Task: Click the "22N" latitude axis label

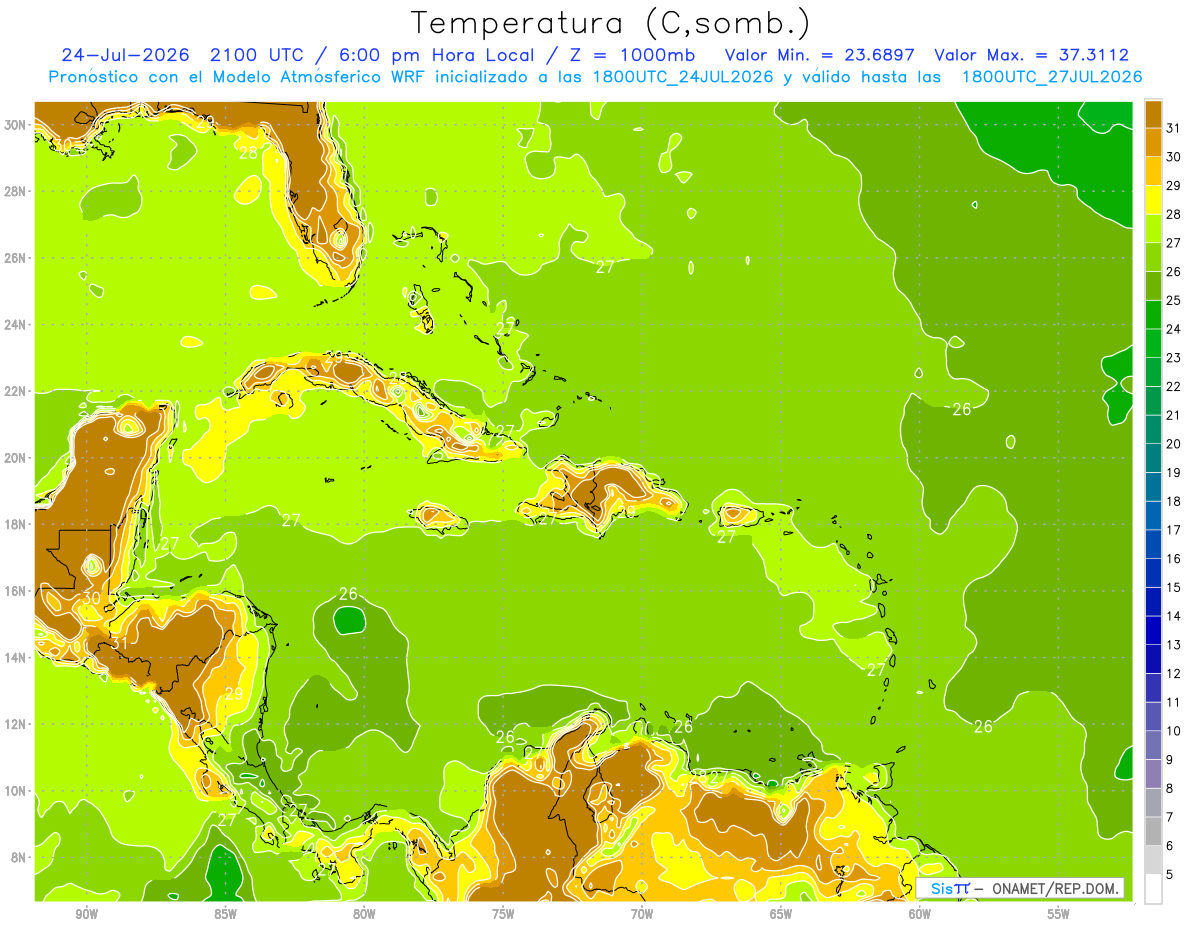Action: click(x=16, y=391)
